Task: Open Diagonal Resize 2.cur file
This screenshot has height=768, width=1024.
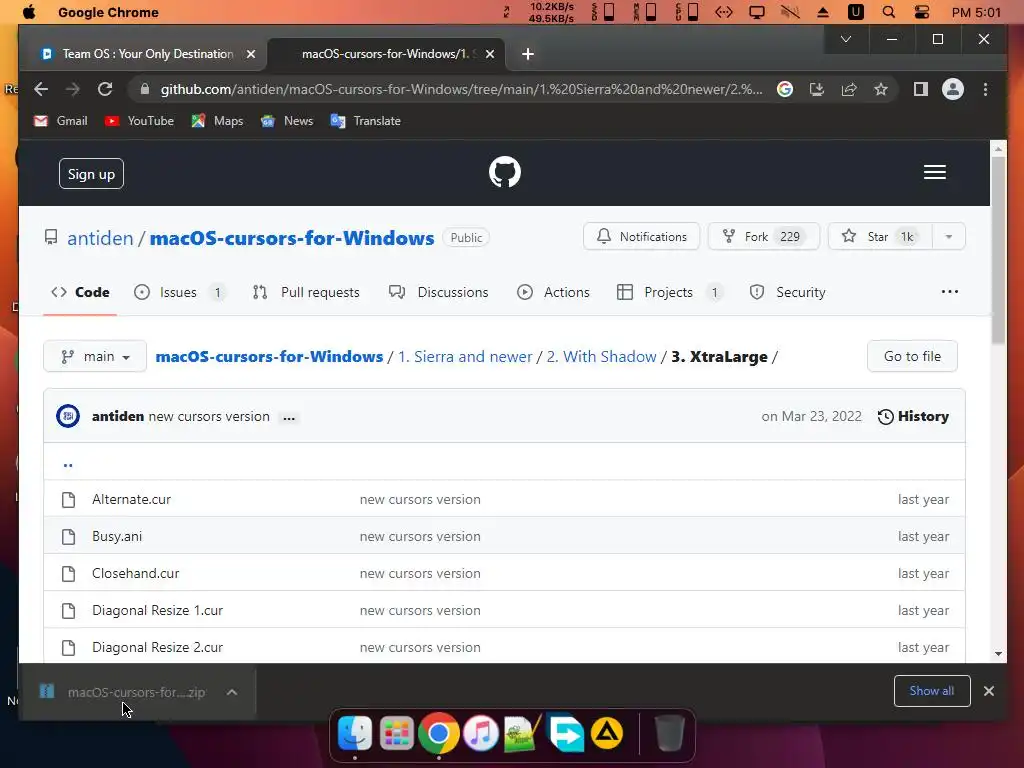Action: coord(157,648)
